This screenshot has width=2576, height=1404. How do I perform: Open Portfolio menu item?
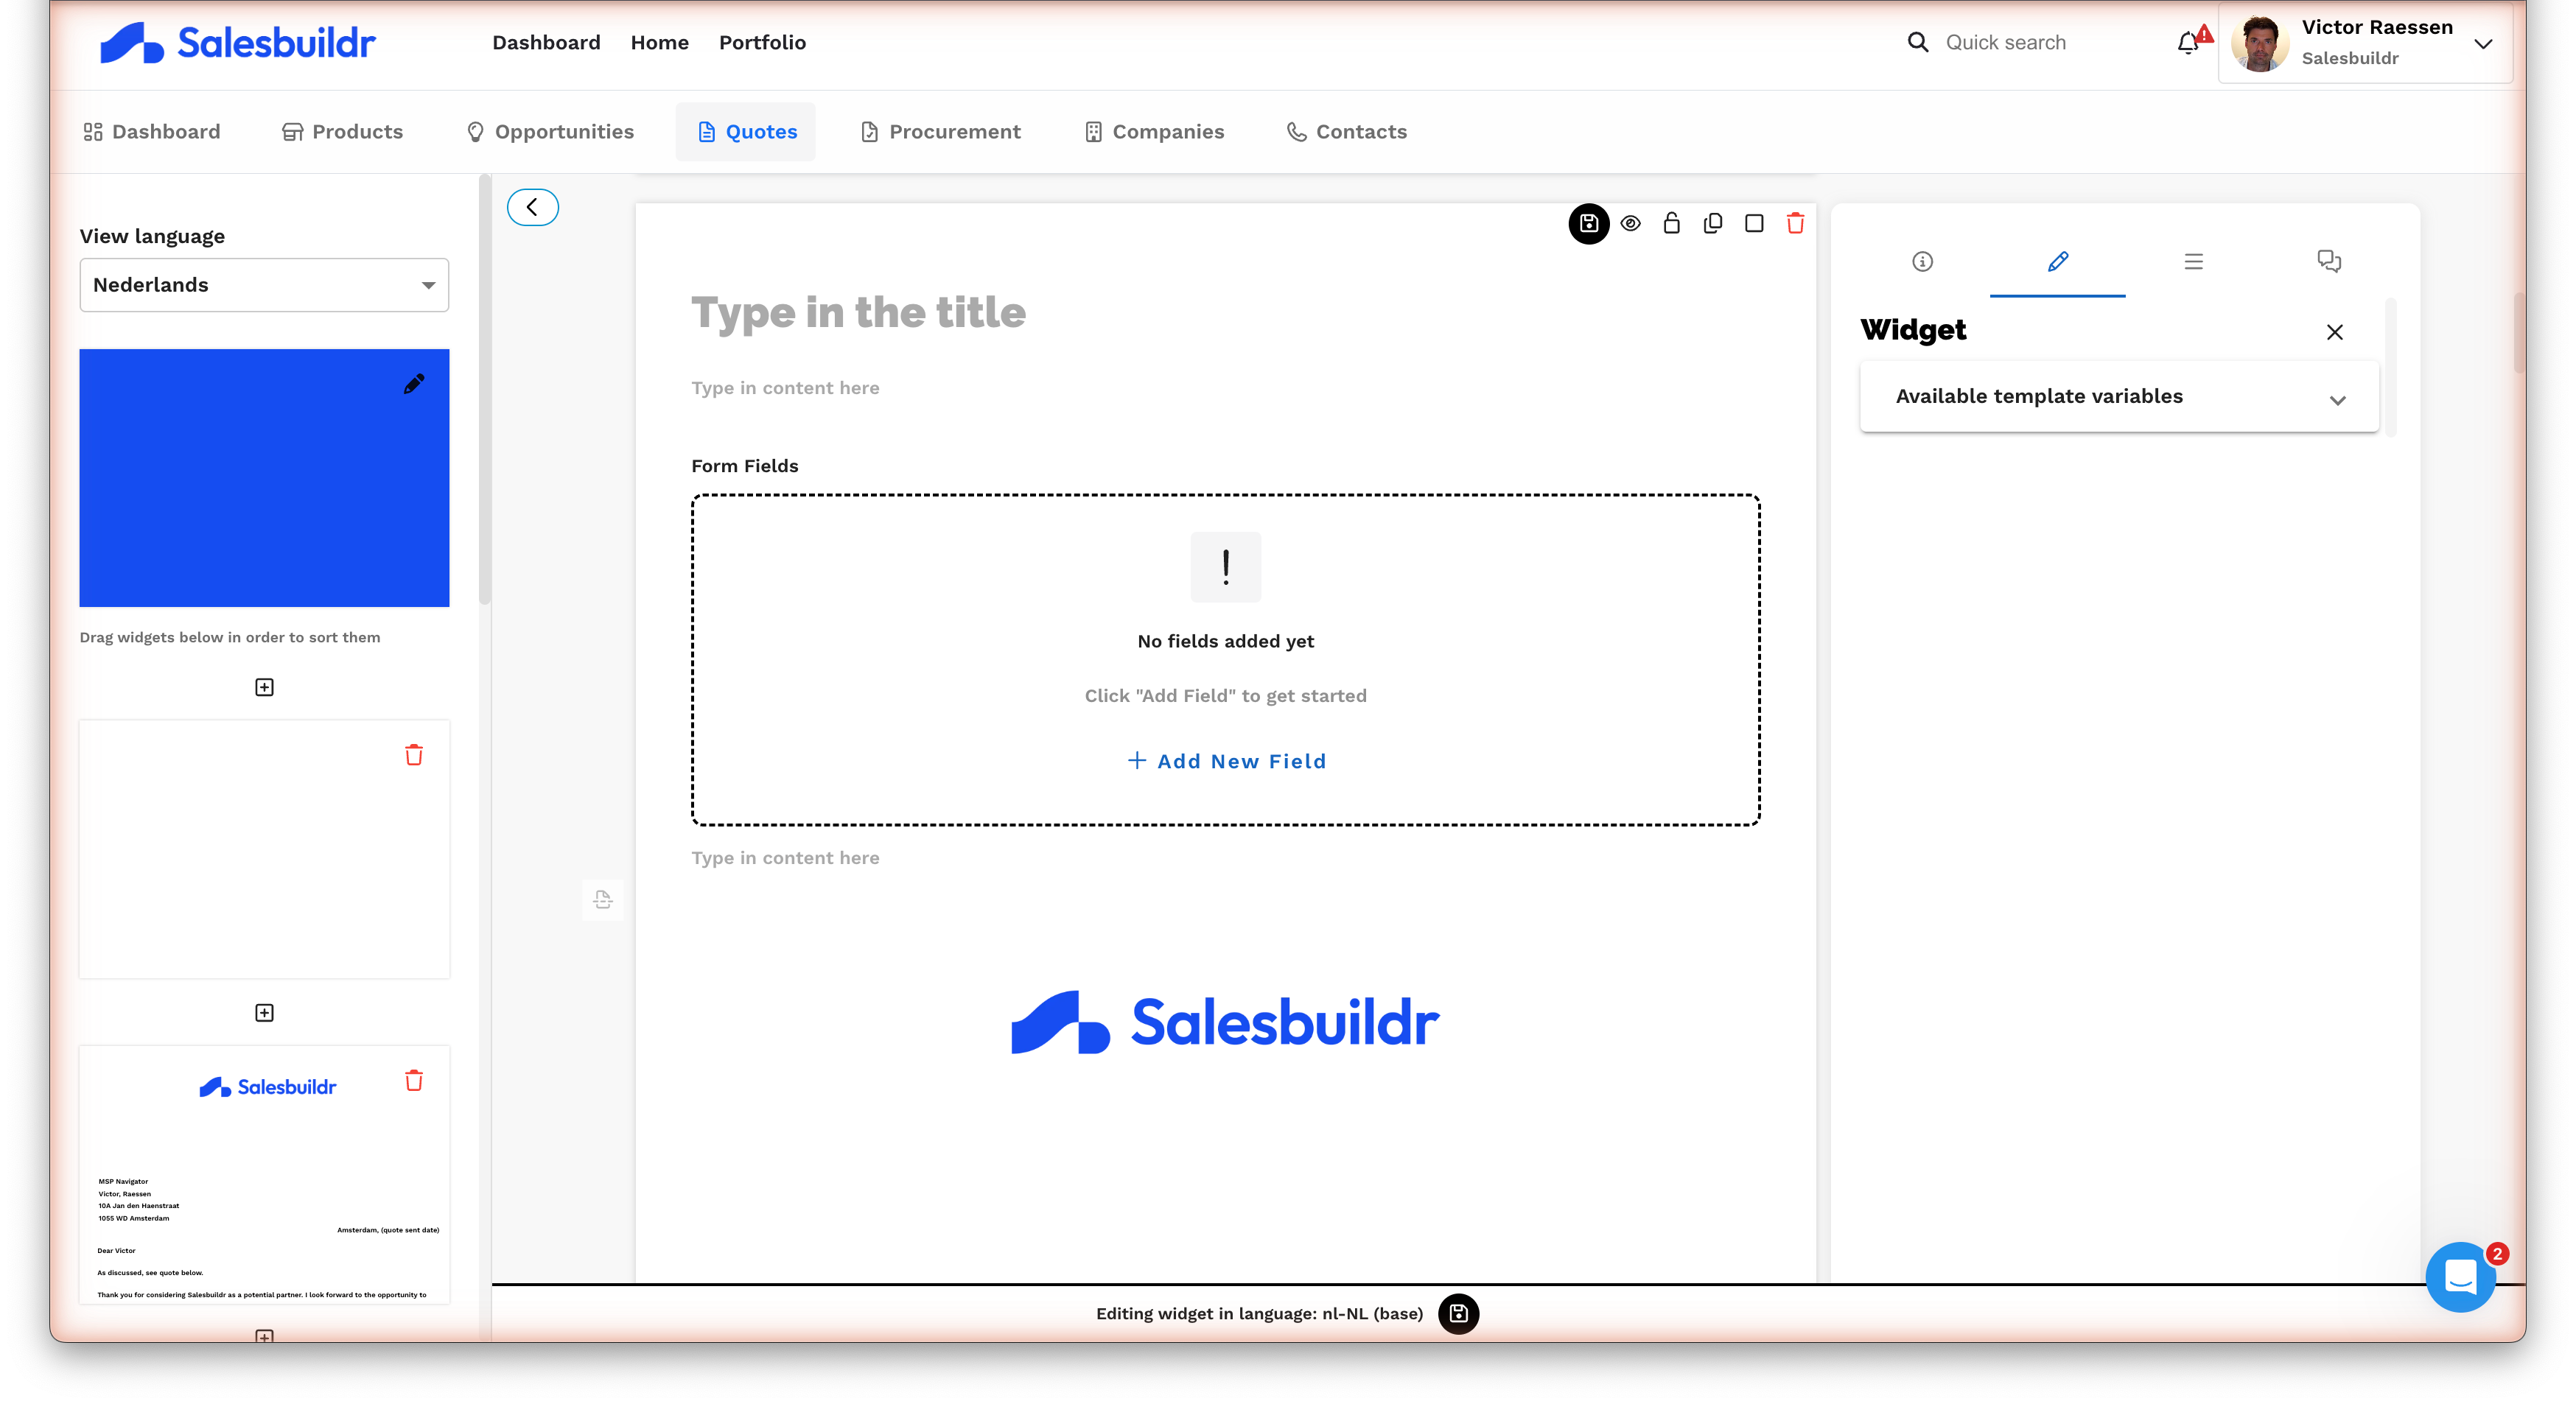[x=762, y=42]
